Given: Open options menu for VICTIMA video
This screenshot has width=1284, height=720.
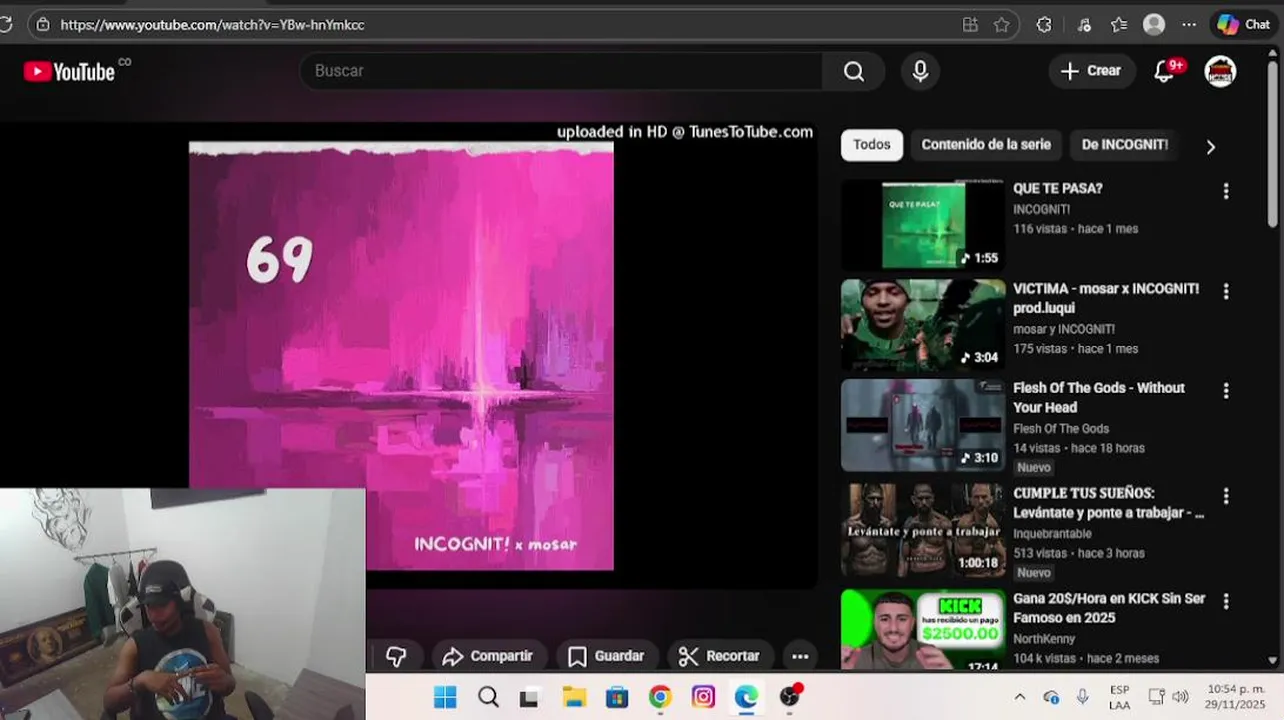Looking at the screenshot, I should (1226, 291).
